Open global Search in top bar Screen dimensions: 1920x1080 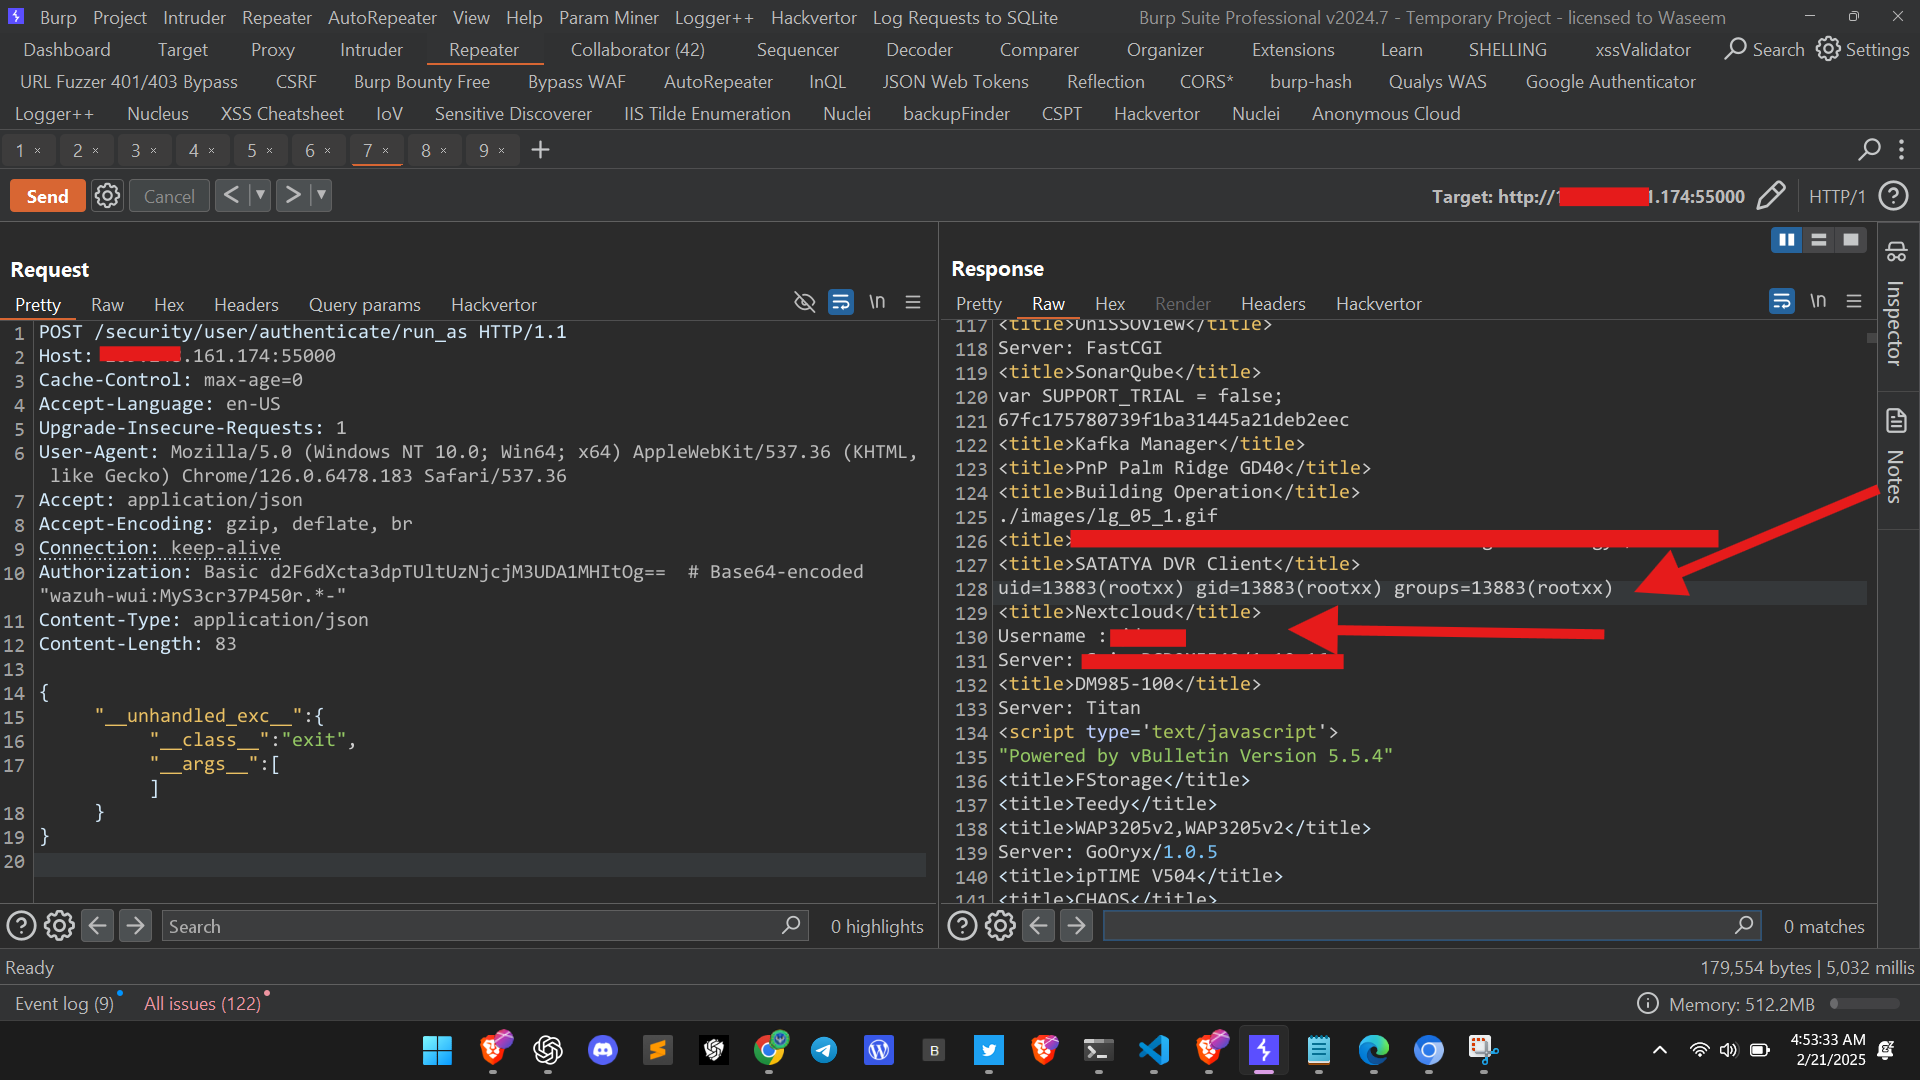1765,49
